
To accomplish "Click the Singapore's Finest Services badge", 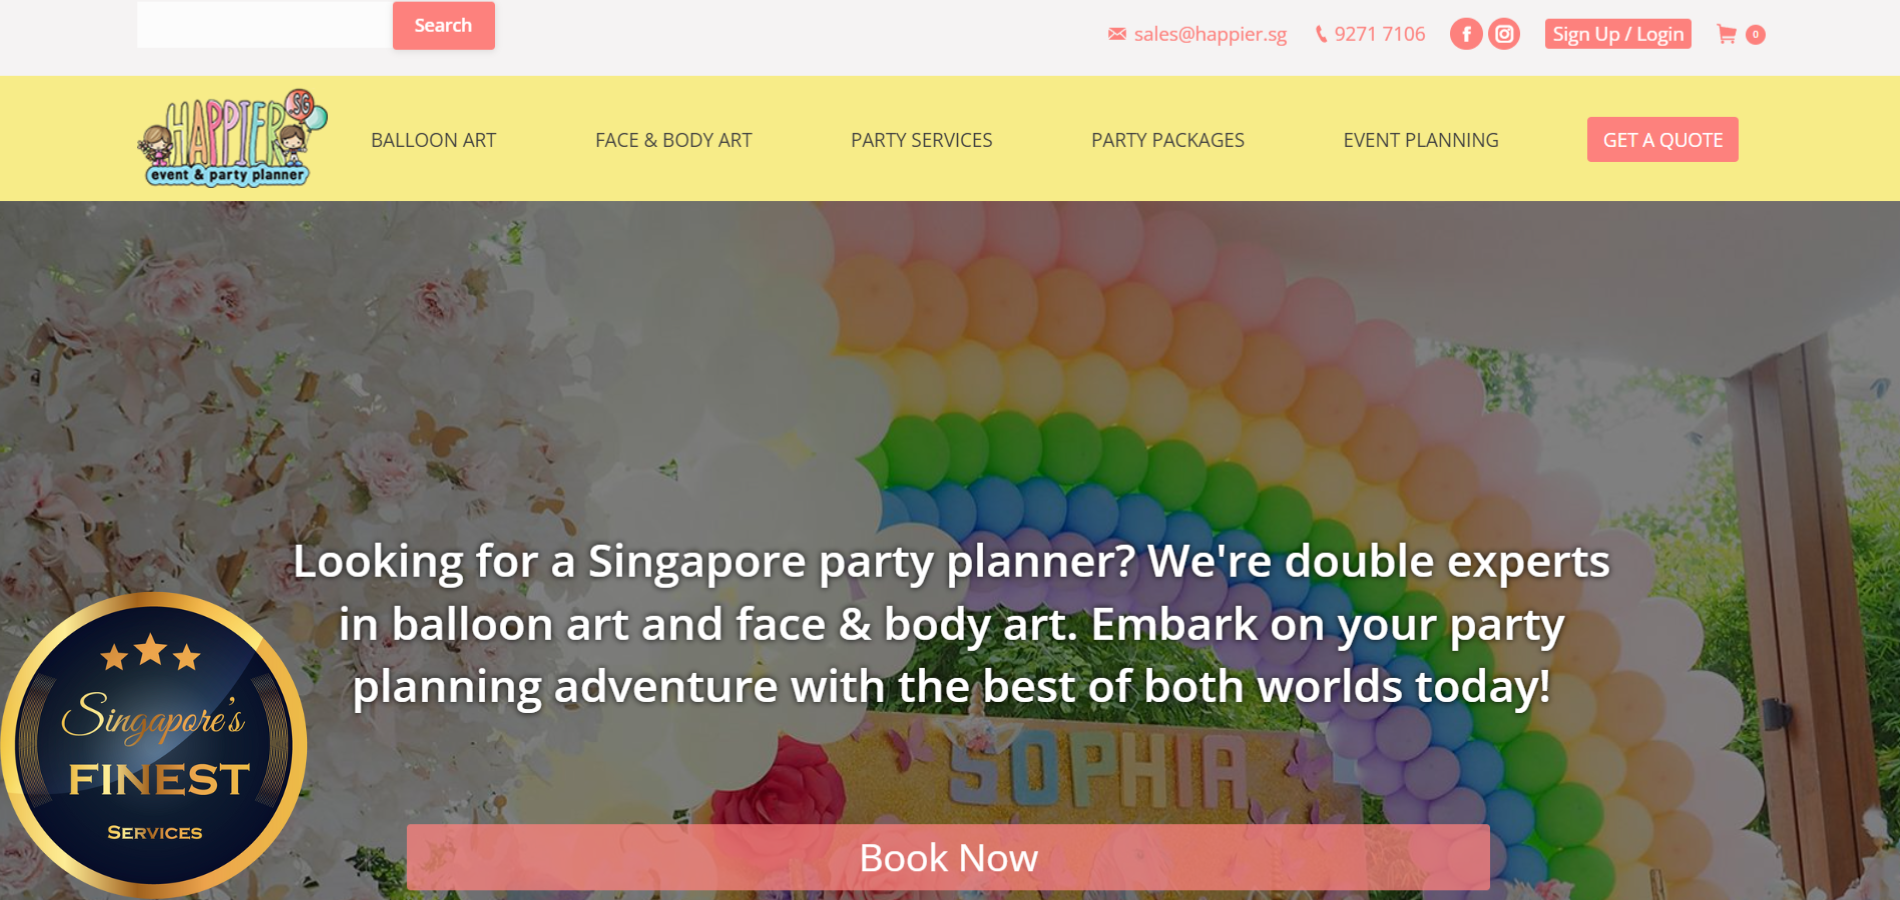I will (153, 745).
